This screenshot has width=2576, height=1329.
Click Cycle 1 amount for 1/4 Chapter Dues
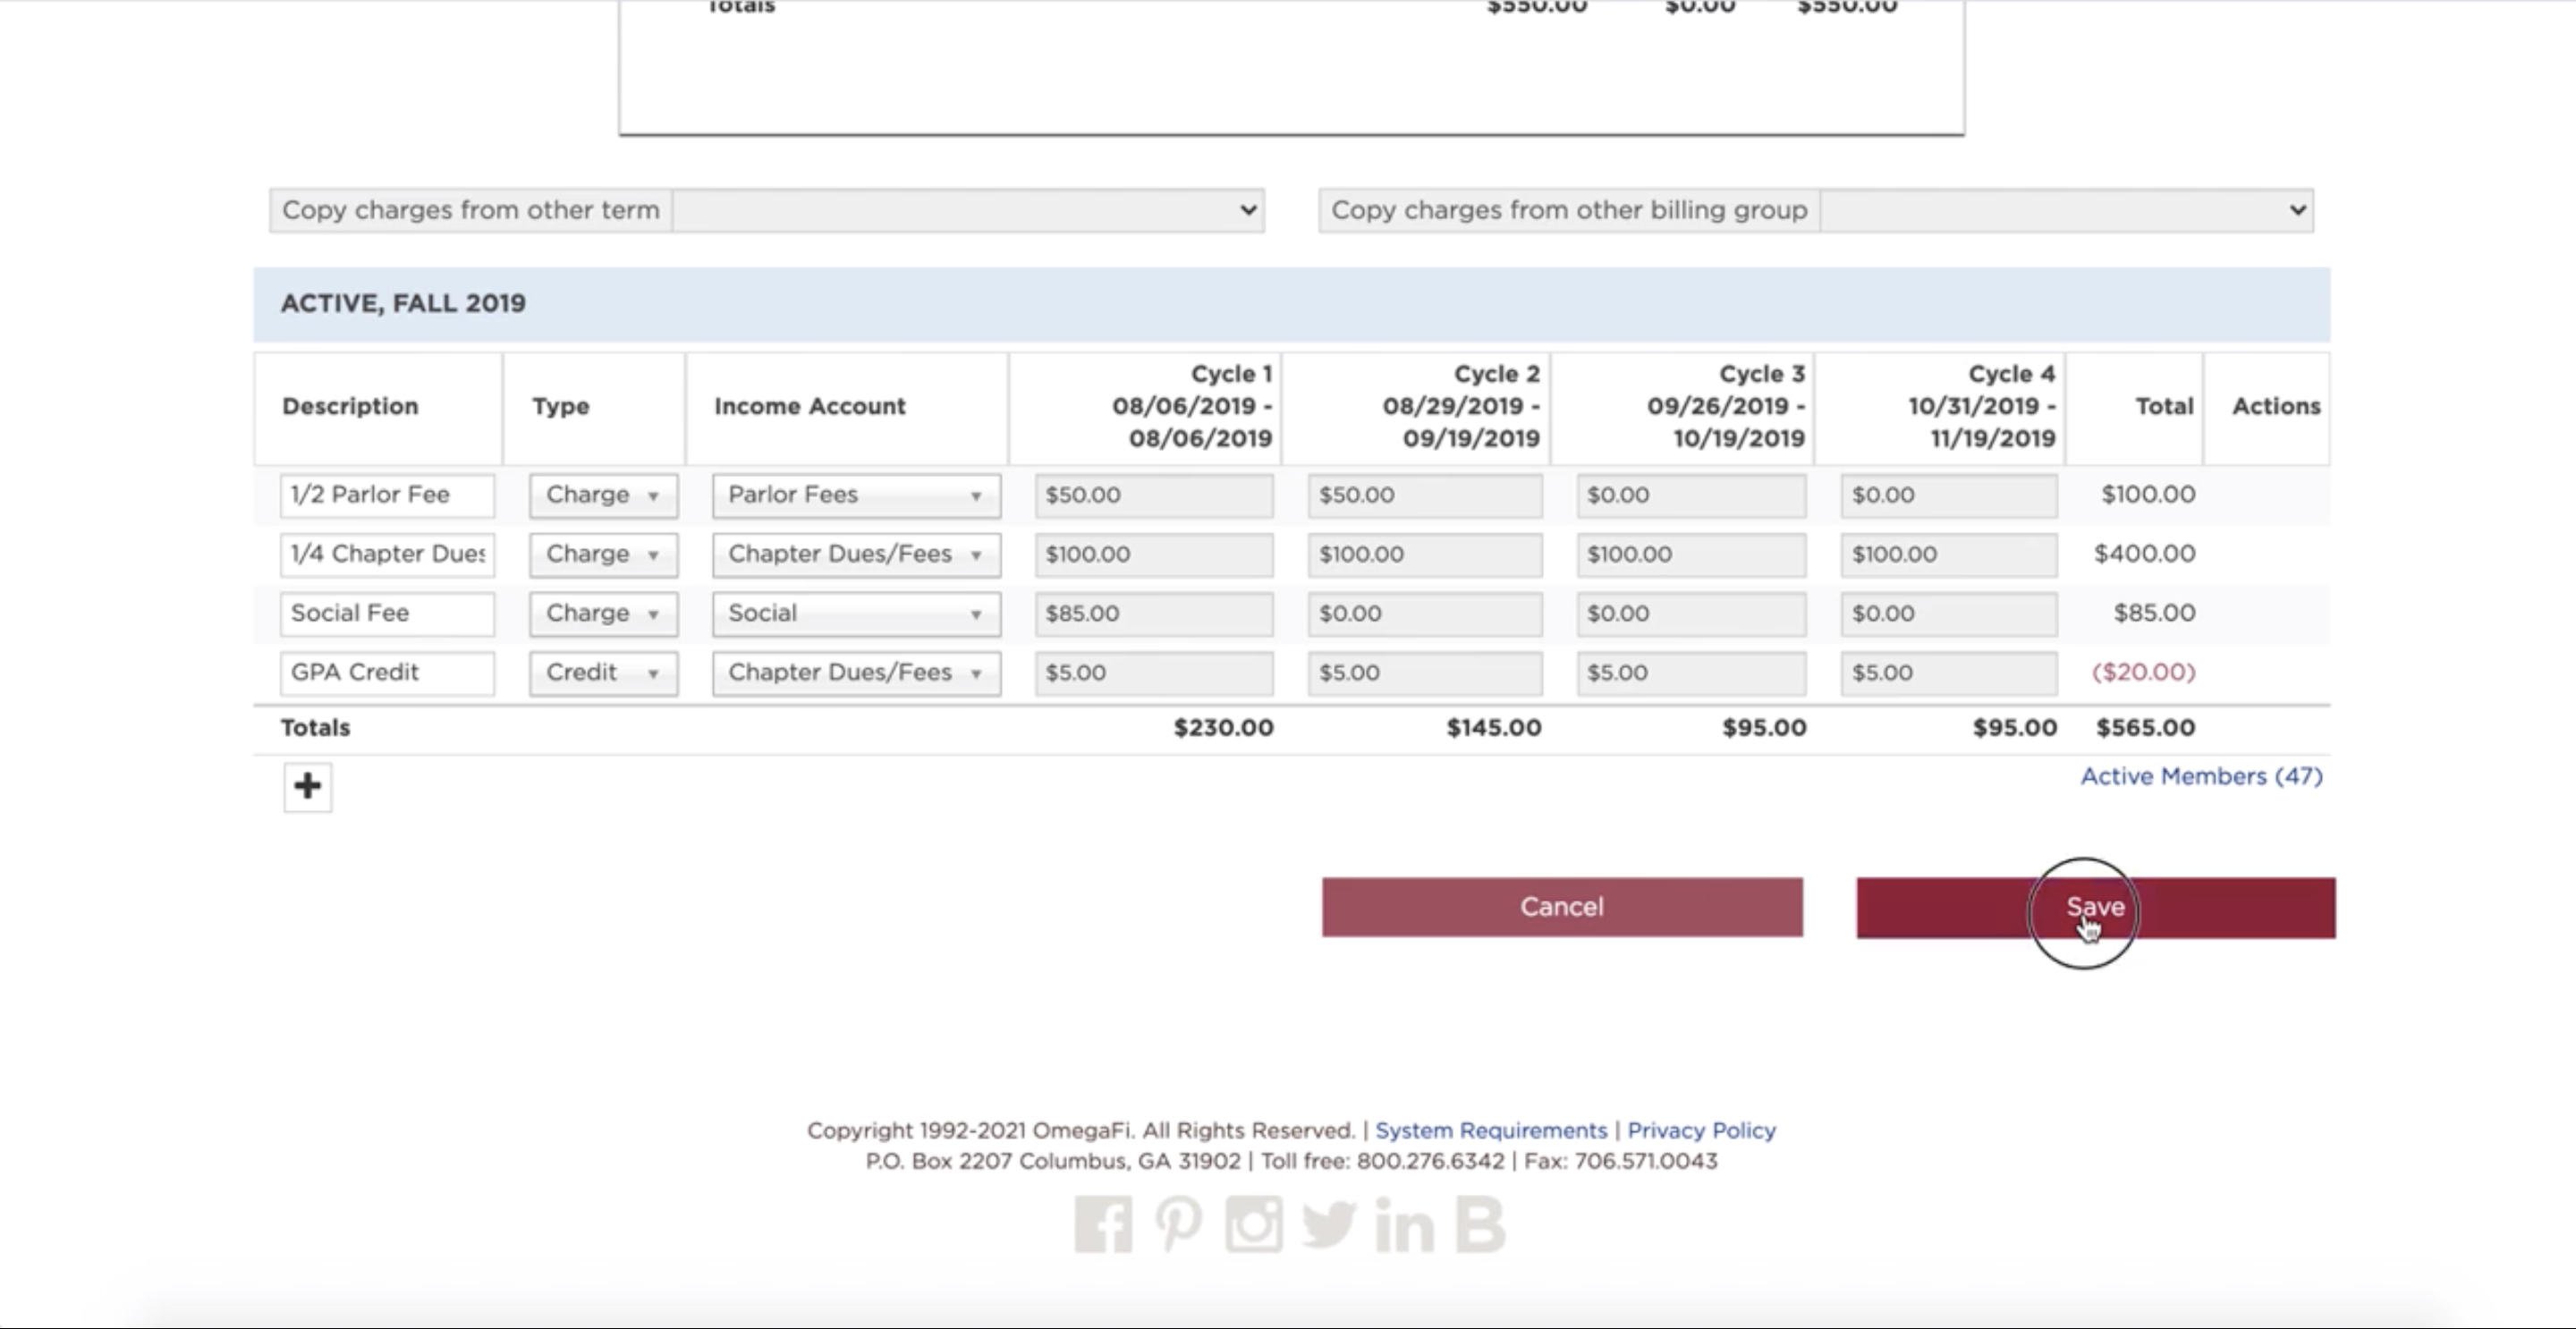click(1153, 555)
